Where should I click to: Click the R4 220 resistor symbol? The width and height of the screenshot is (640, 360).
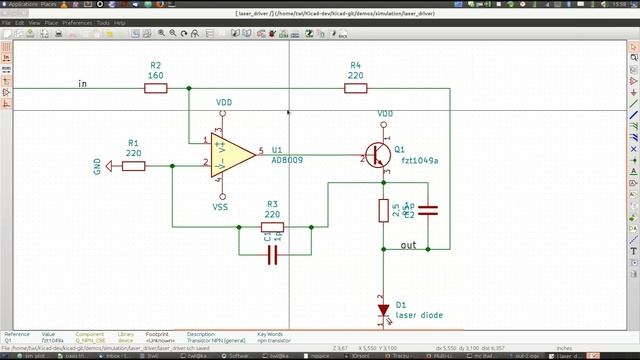356,88
